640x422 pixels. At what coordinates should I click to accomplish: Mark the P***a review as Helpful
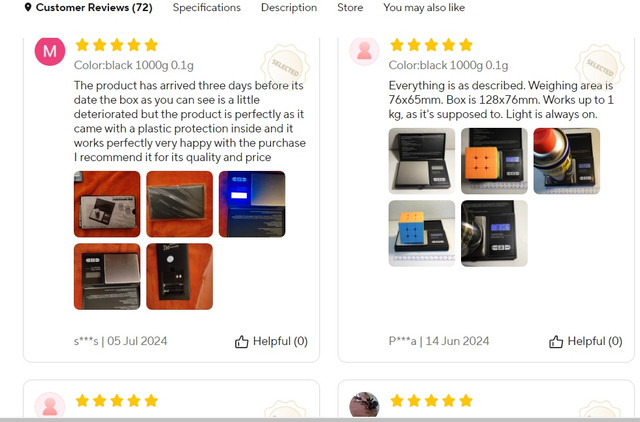click(x=586, y=341)
